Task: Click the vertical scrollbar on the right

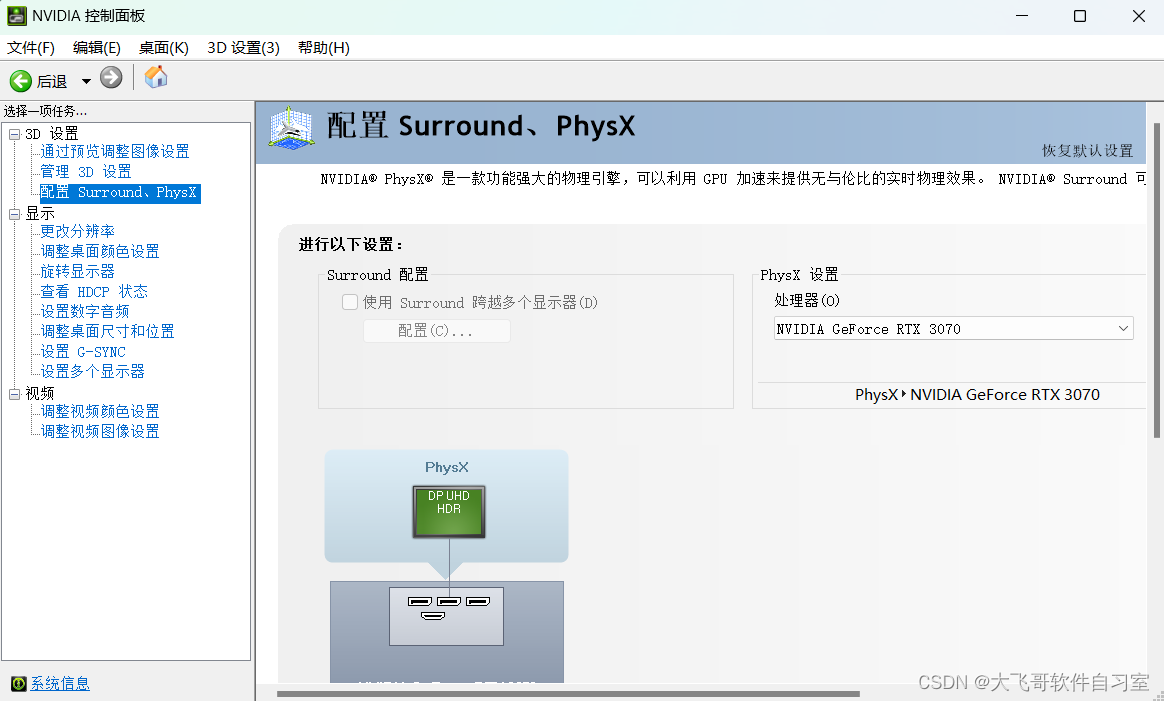Action: [x=1157, y=281]
